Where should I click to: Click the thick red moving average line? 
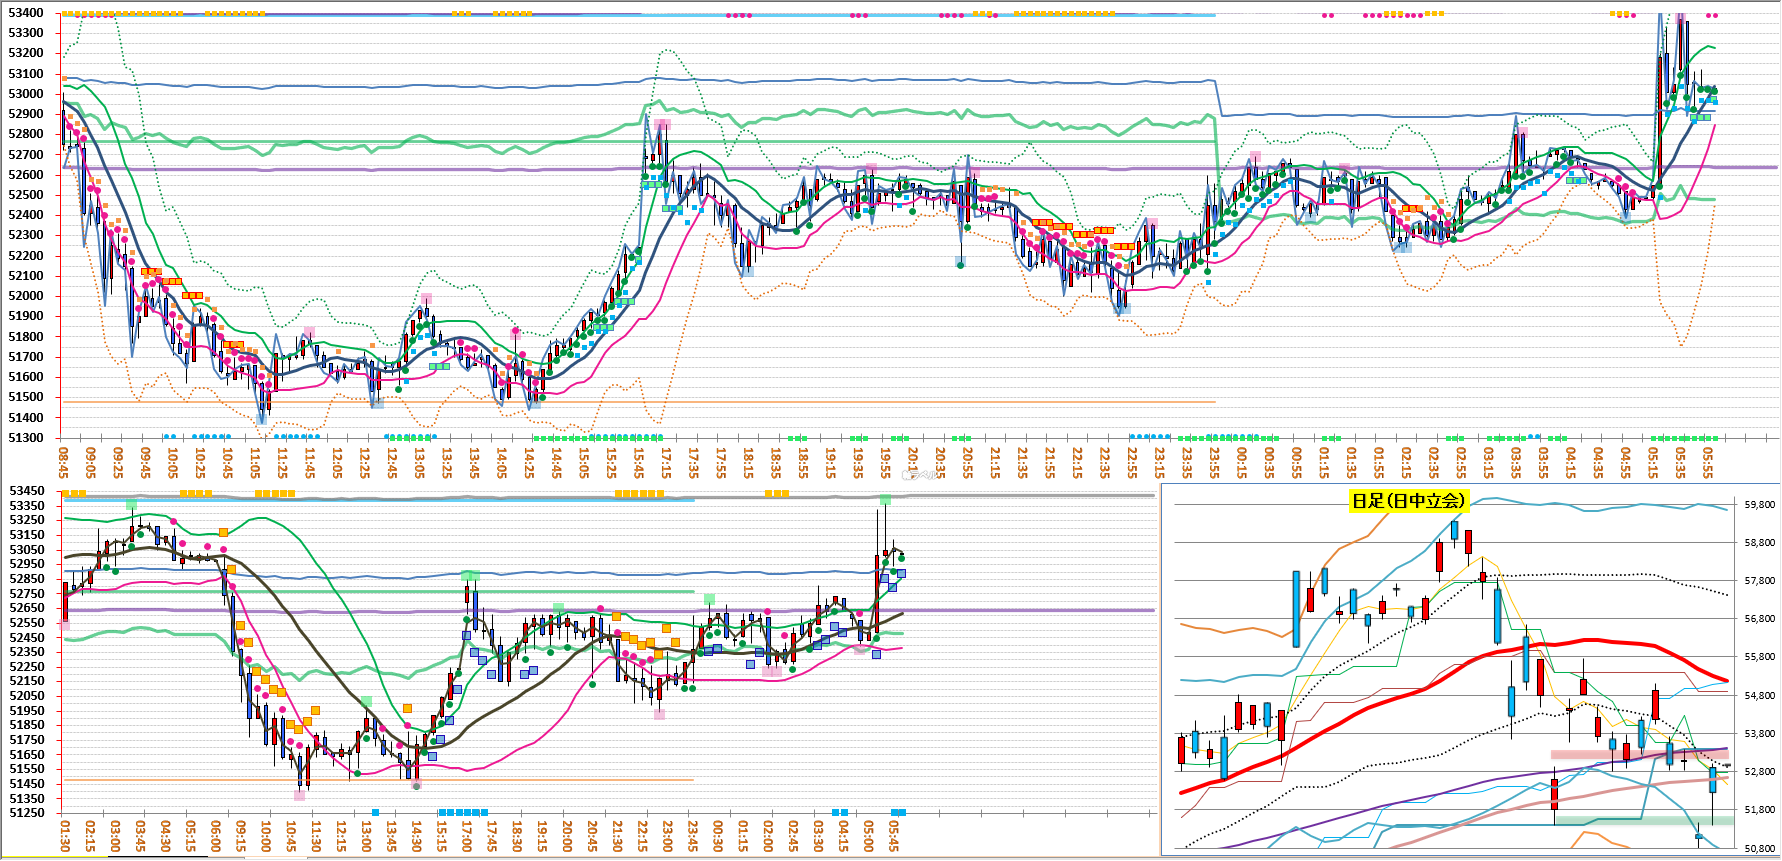pyautogui.click(x=1590, y=641)
